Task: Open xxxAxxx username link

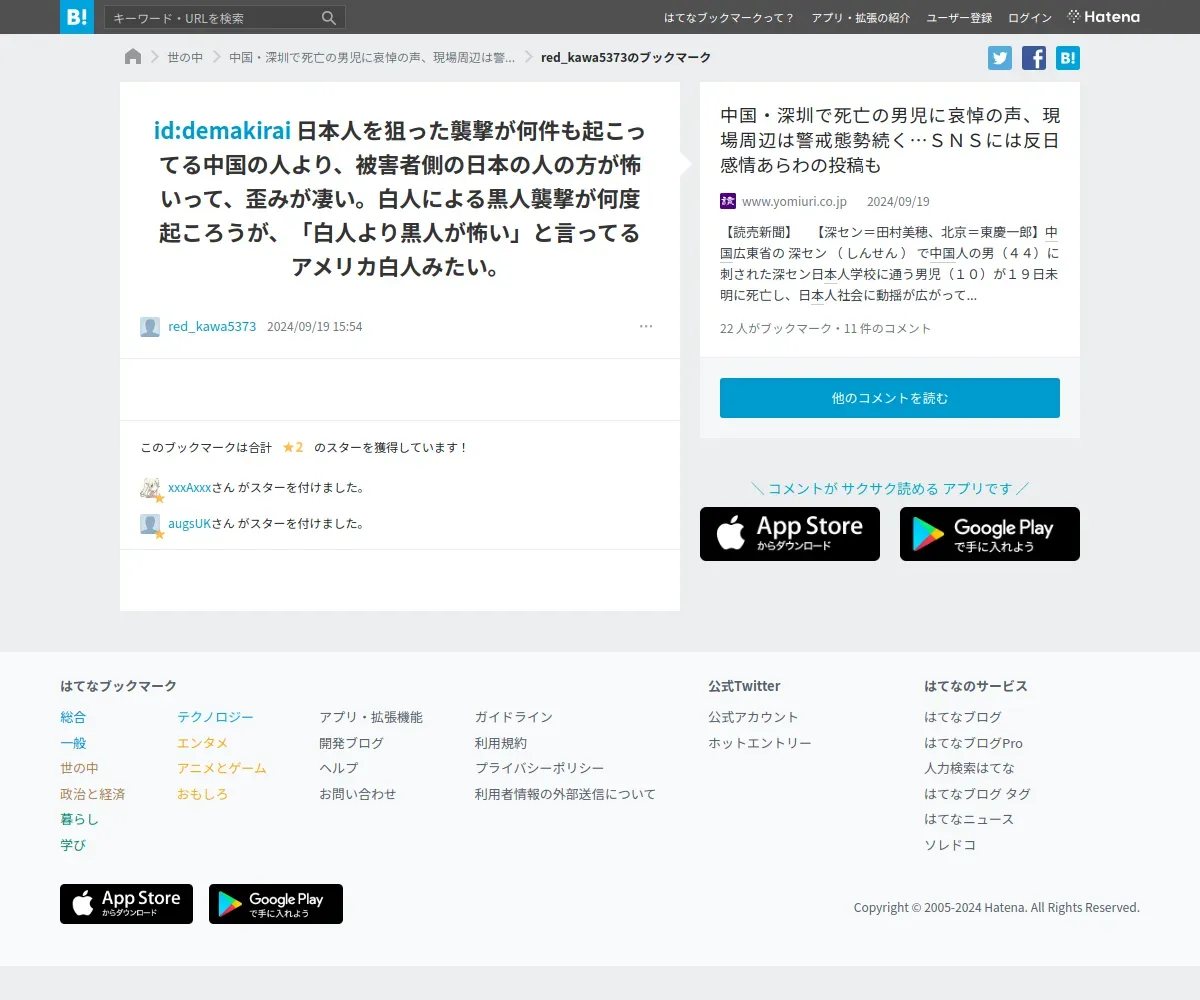Action: (190, 488)
